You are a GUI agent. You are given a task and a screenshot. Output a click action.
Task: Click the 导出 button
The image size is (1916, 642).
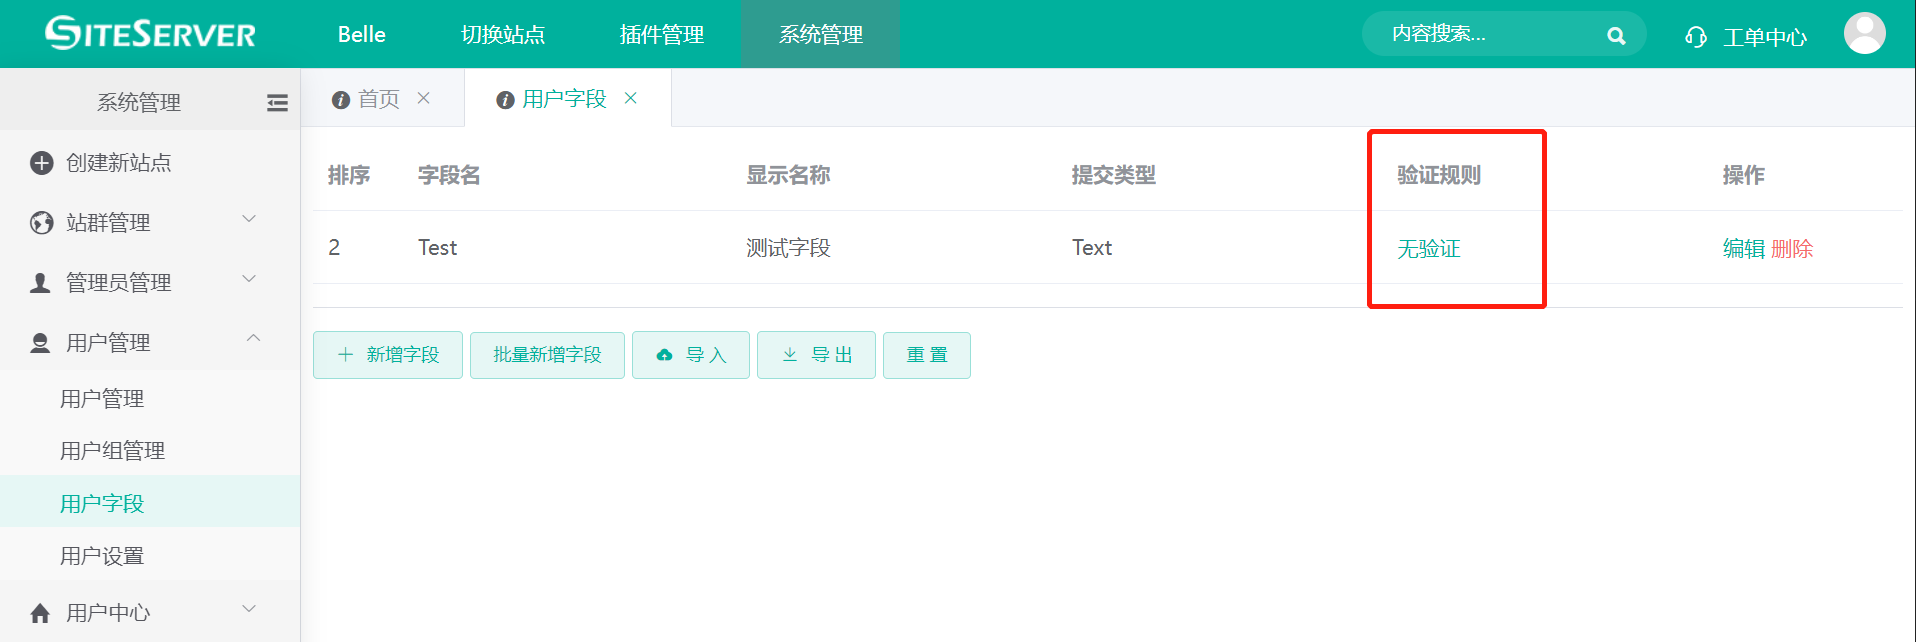click(x=816, y=355)
